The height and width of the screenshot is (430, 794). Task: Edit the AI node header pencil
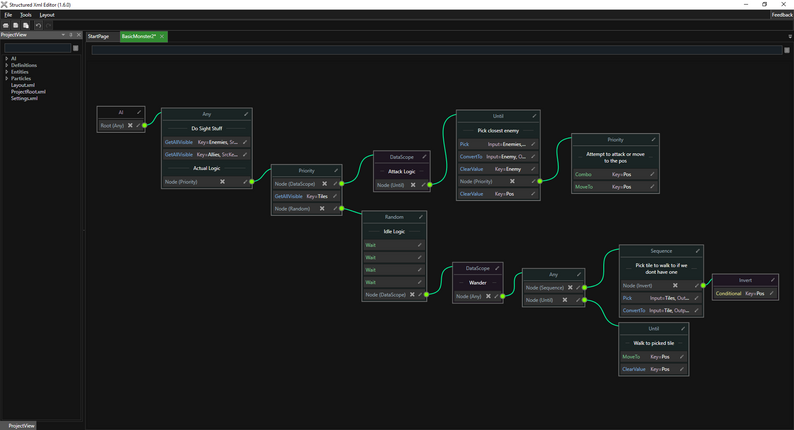[139, 112]
